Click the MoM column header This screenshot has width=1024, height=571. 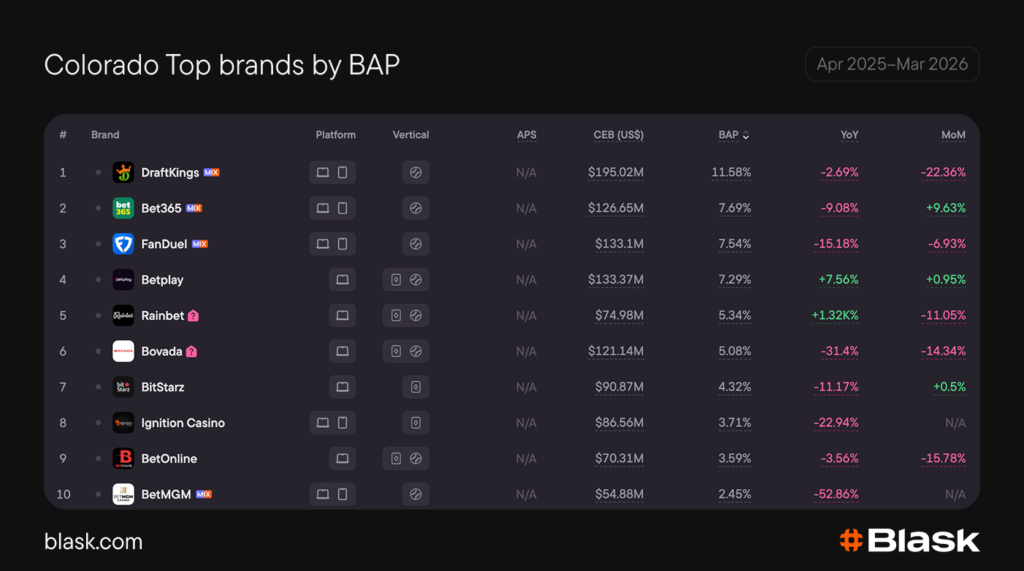954,135
